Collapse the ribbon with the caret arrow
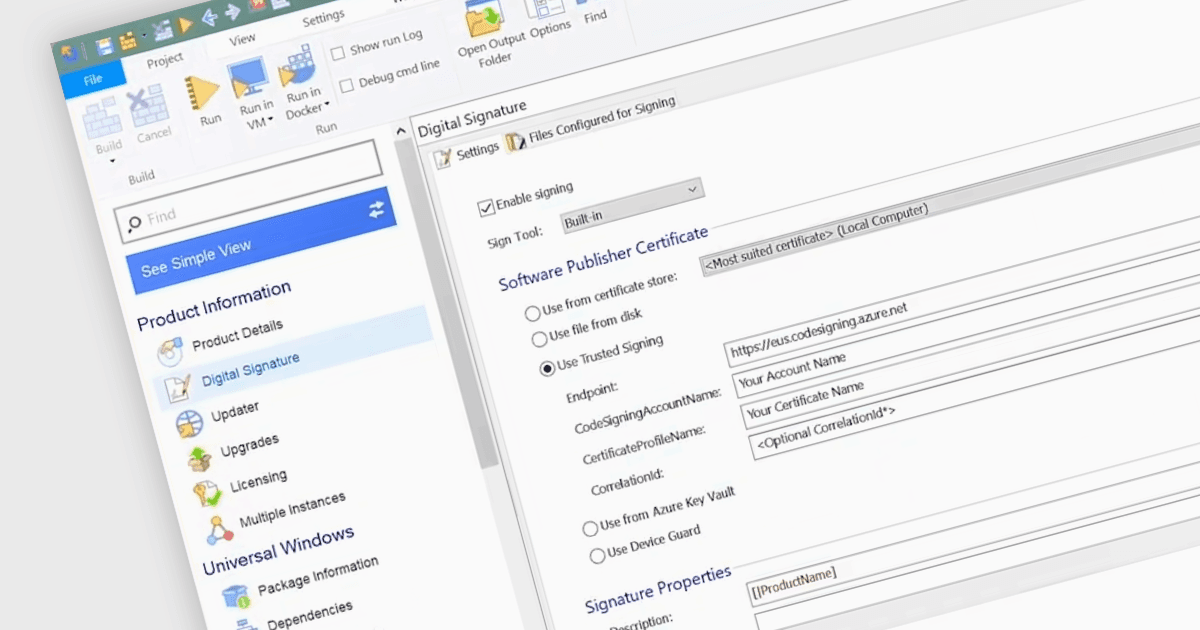The image size is (1200, 630). 401,131
